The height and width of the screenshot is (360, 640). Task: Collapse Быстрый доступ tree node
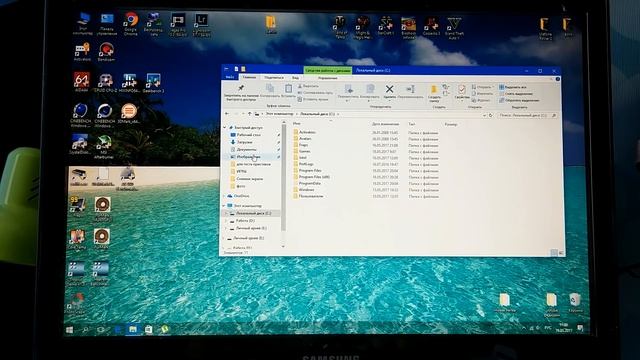tap(225, 127)
